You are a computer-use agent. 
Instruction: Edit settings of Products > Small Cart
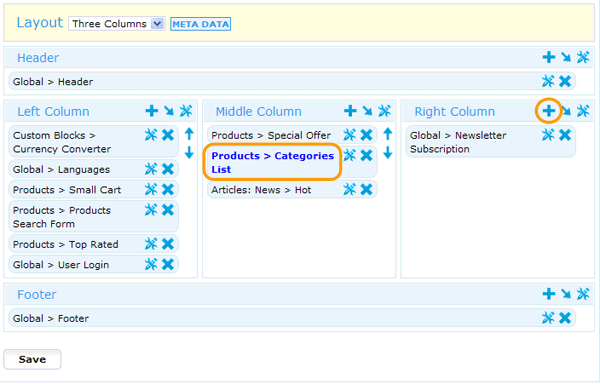(151, 189)
